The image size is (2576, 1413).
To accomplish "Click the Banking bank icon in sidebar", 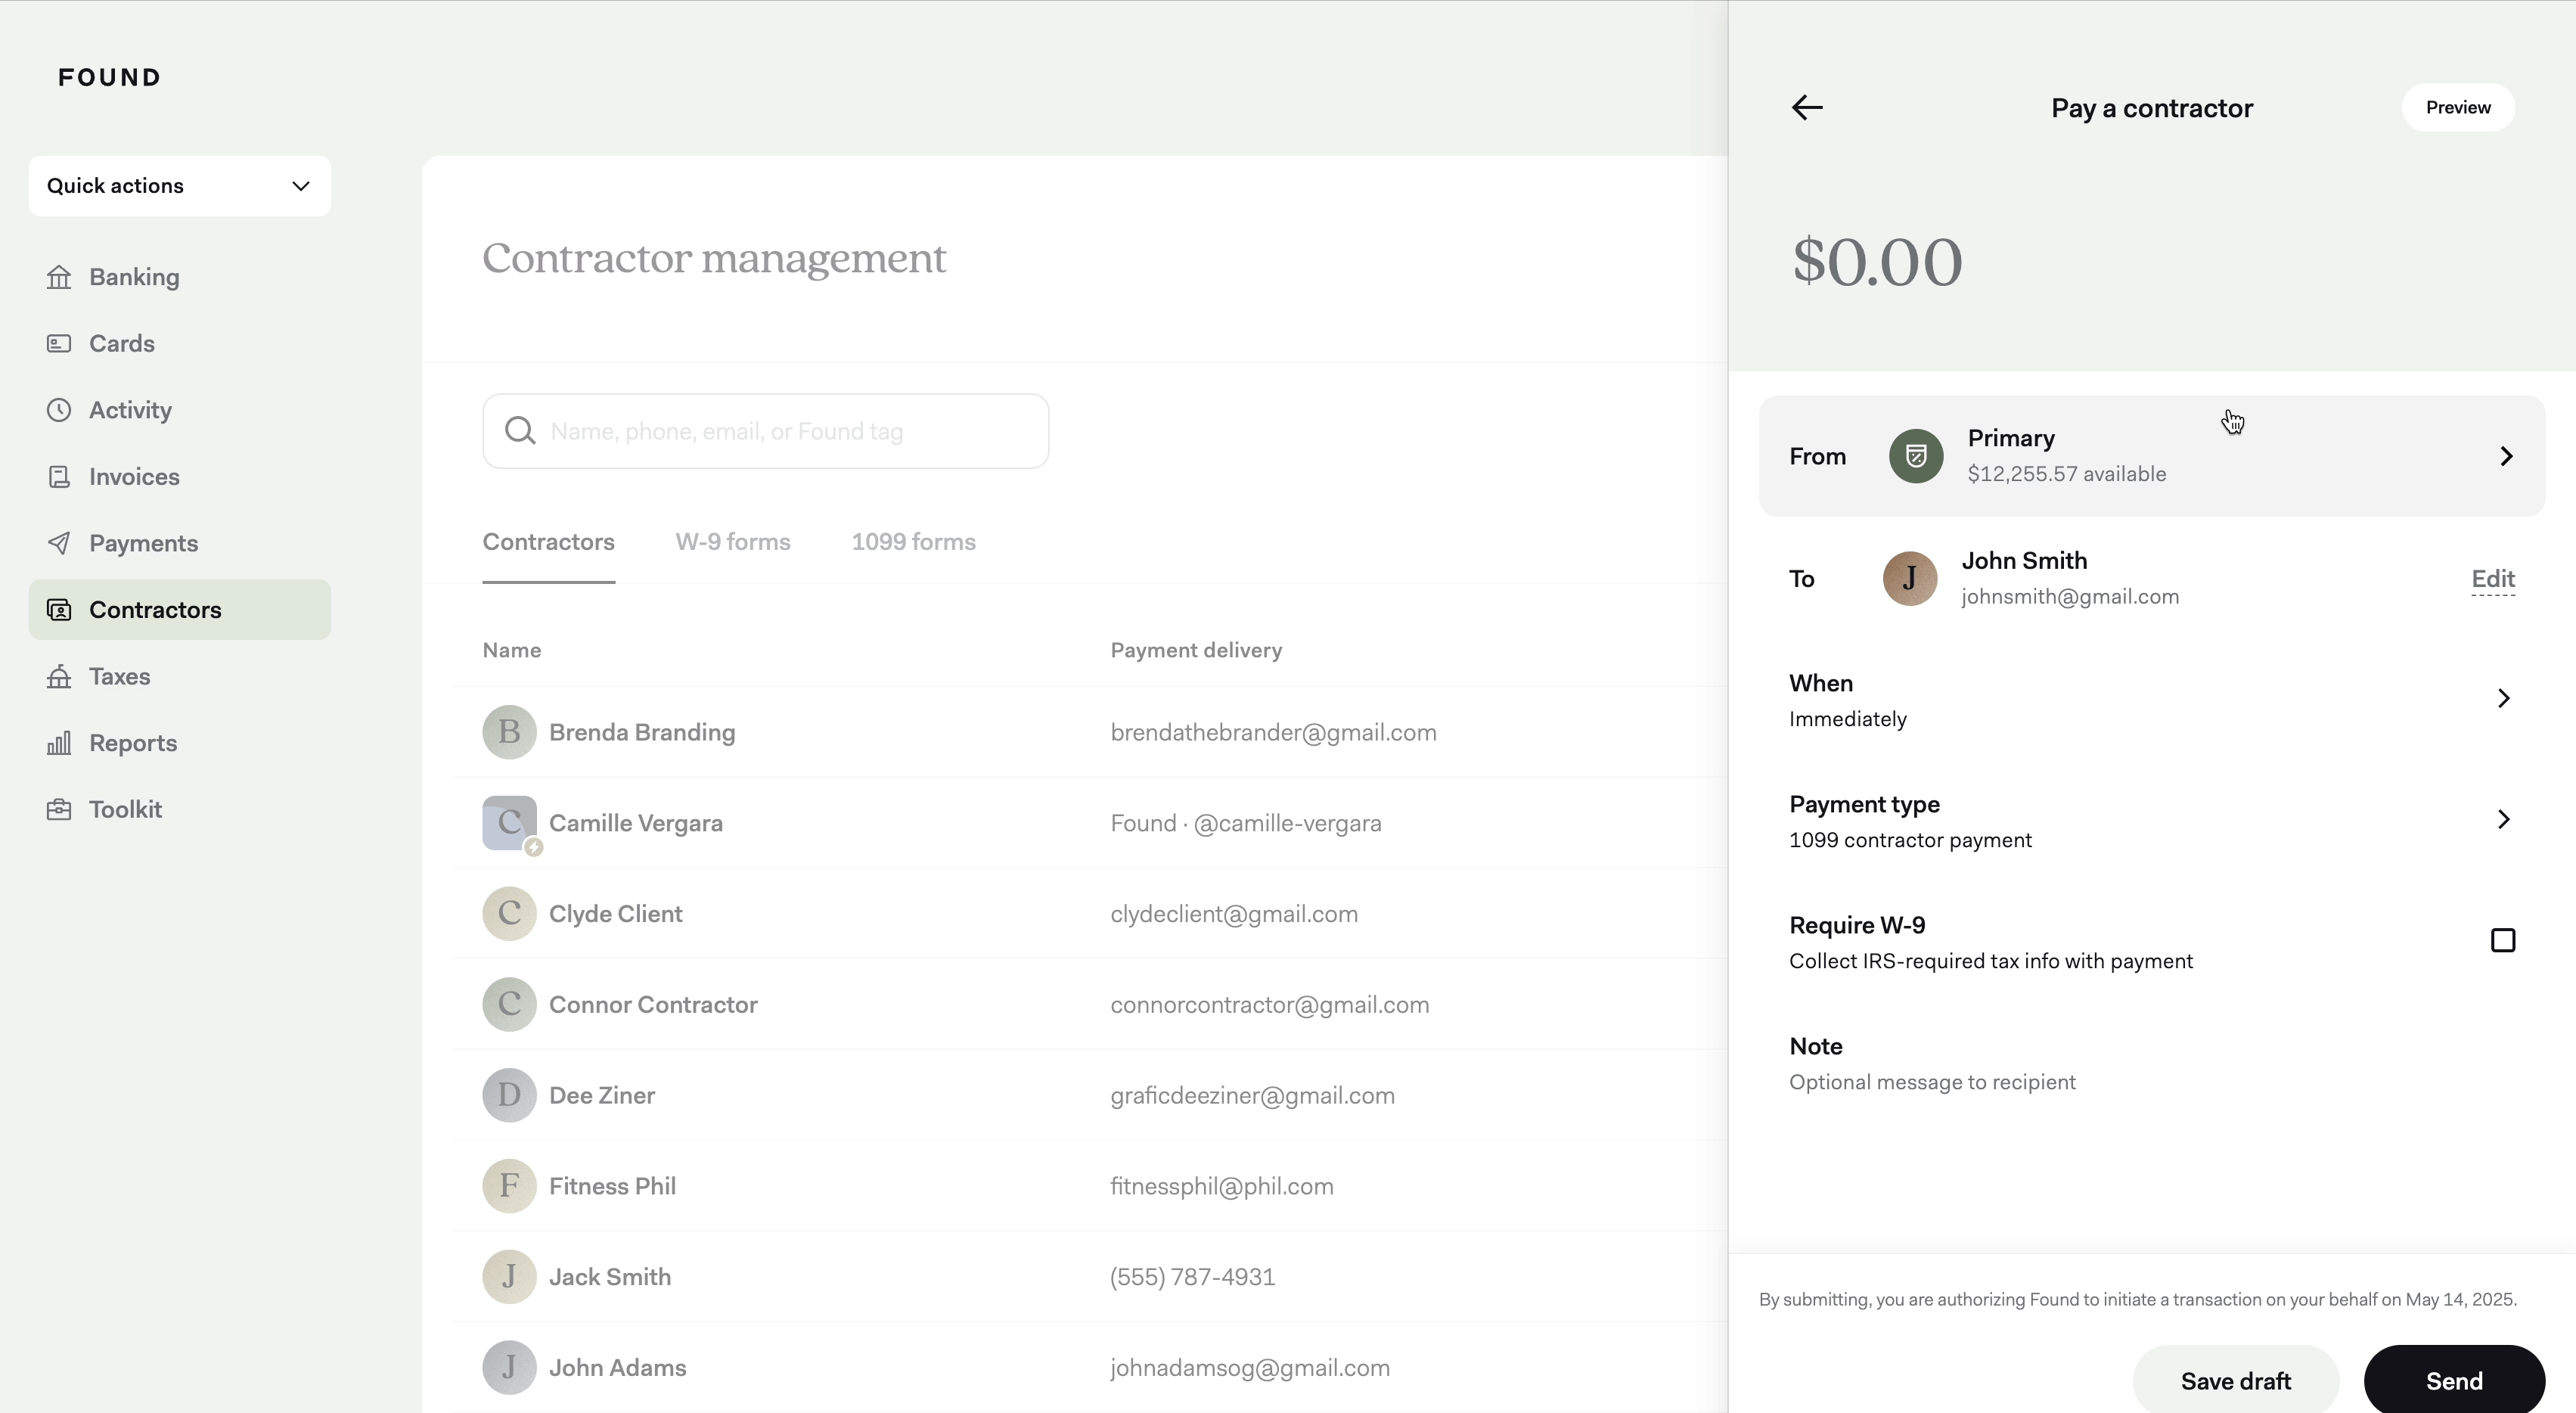I will pyautogui.click(x=59, y=277).
